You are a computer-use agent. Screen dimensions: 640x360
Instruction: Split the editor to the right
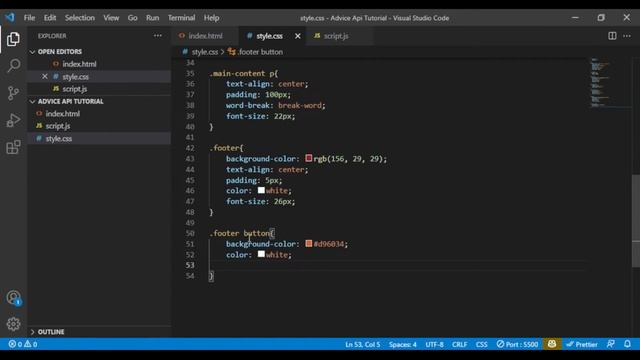pos(612,36)
